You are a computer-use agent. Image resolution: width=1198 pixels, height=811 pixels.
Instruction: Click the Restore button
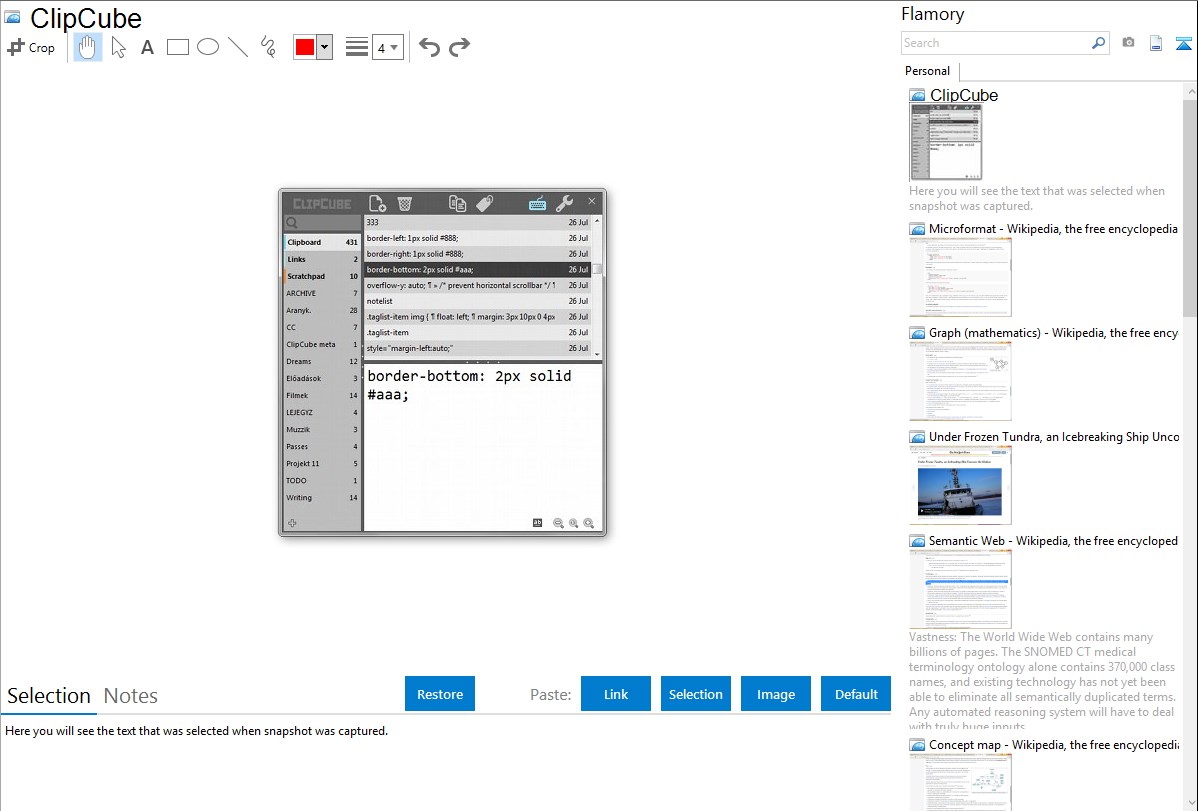tap(440, 694)
